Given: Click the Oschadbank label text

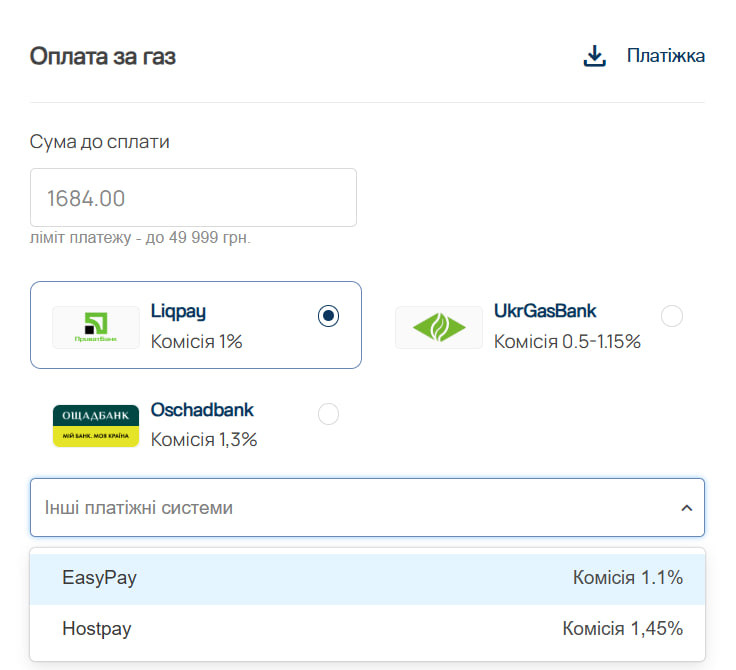Looking at the screenshot, I should (x=202, y=409).
